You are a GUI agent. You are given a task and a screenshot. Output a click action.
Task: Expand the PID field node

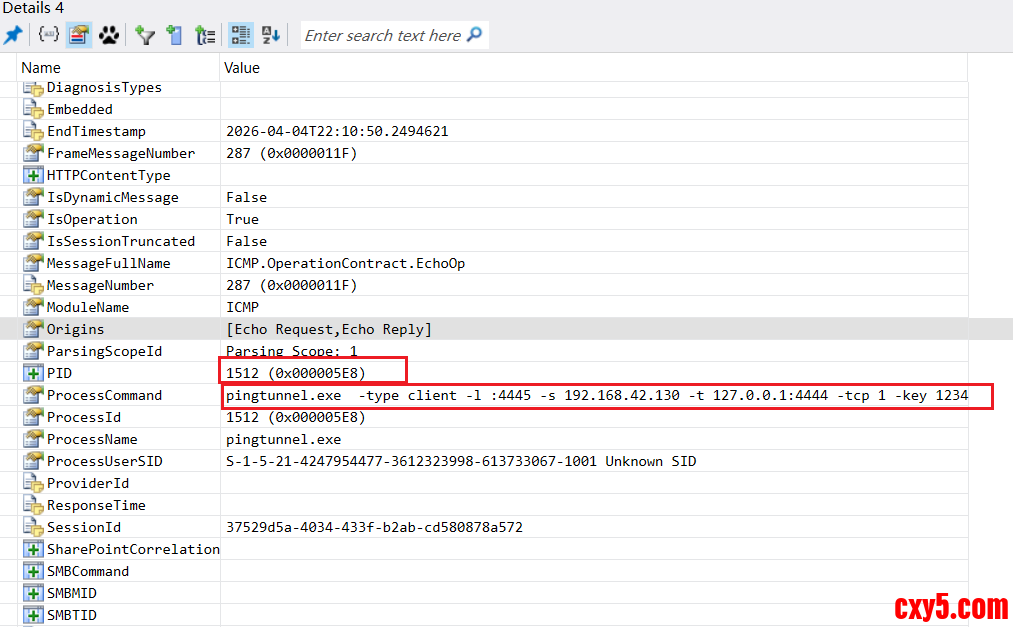pyautogui.click(x=33, y=373)
